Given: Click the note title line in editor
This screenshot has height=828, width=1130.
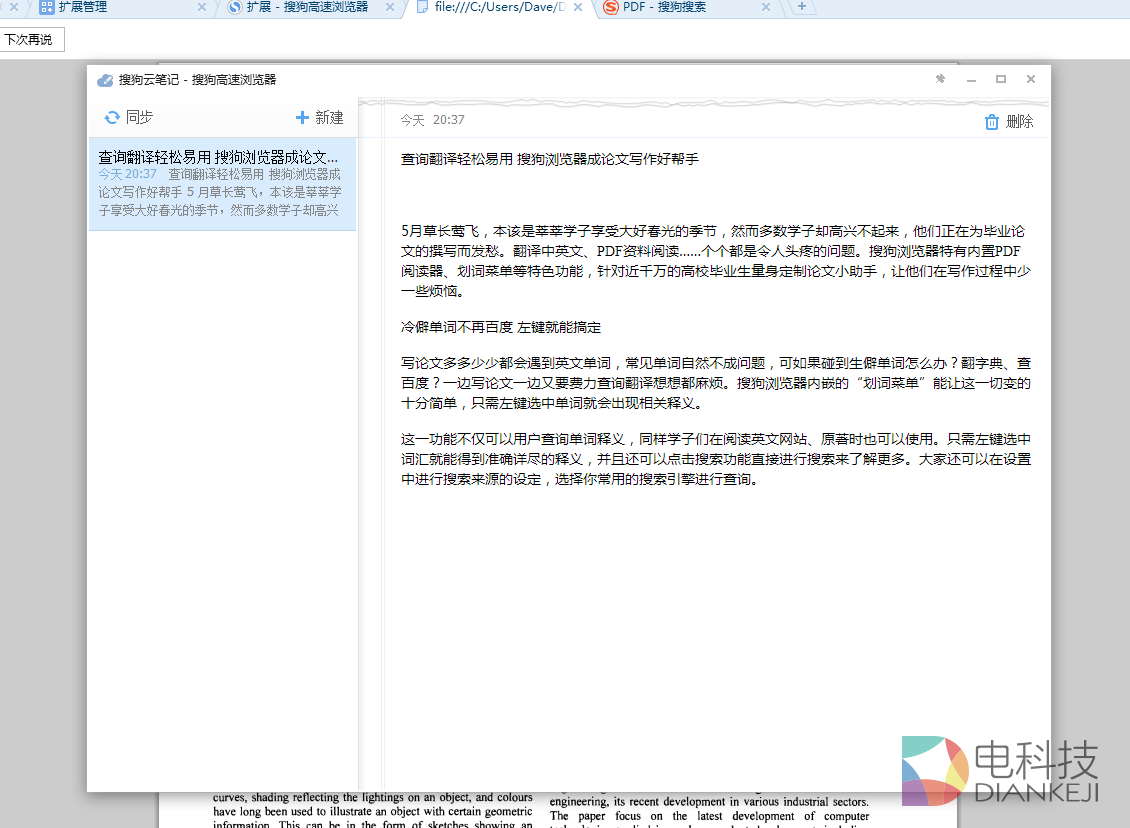Looking at the screenshot, I should click(549, 159).
